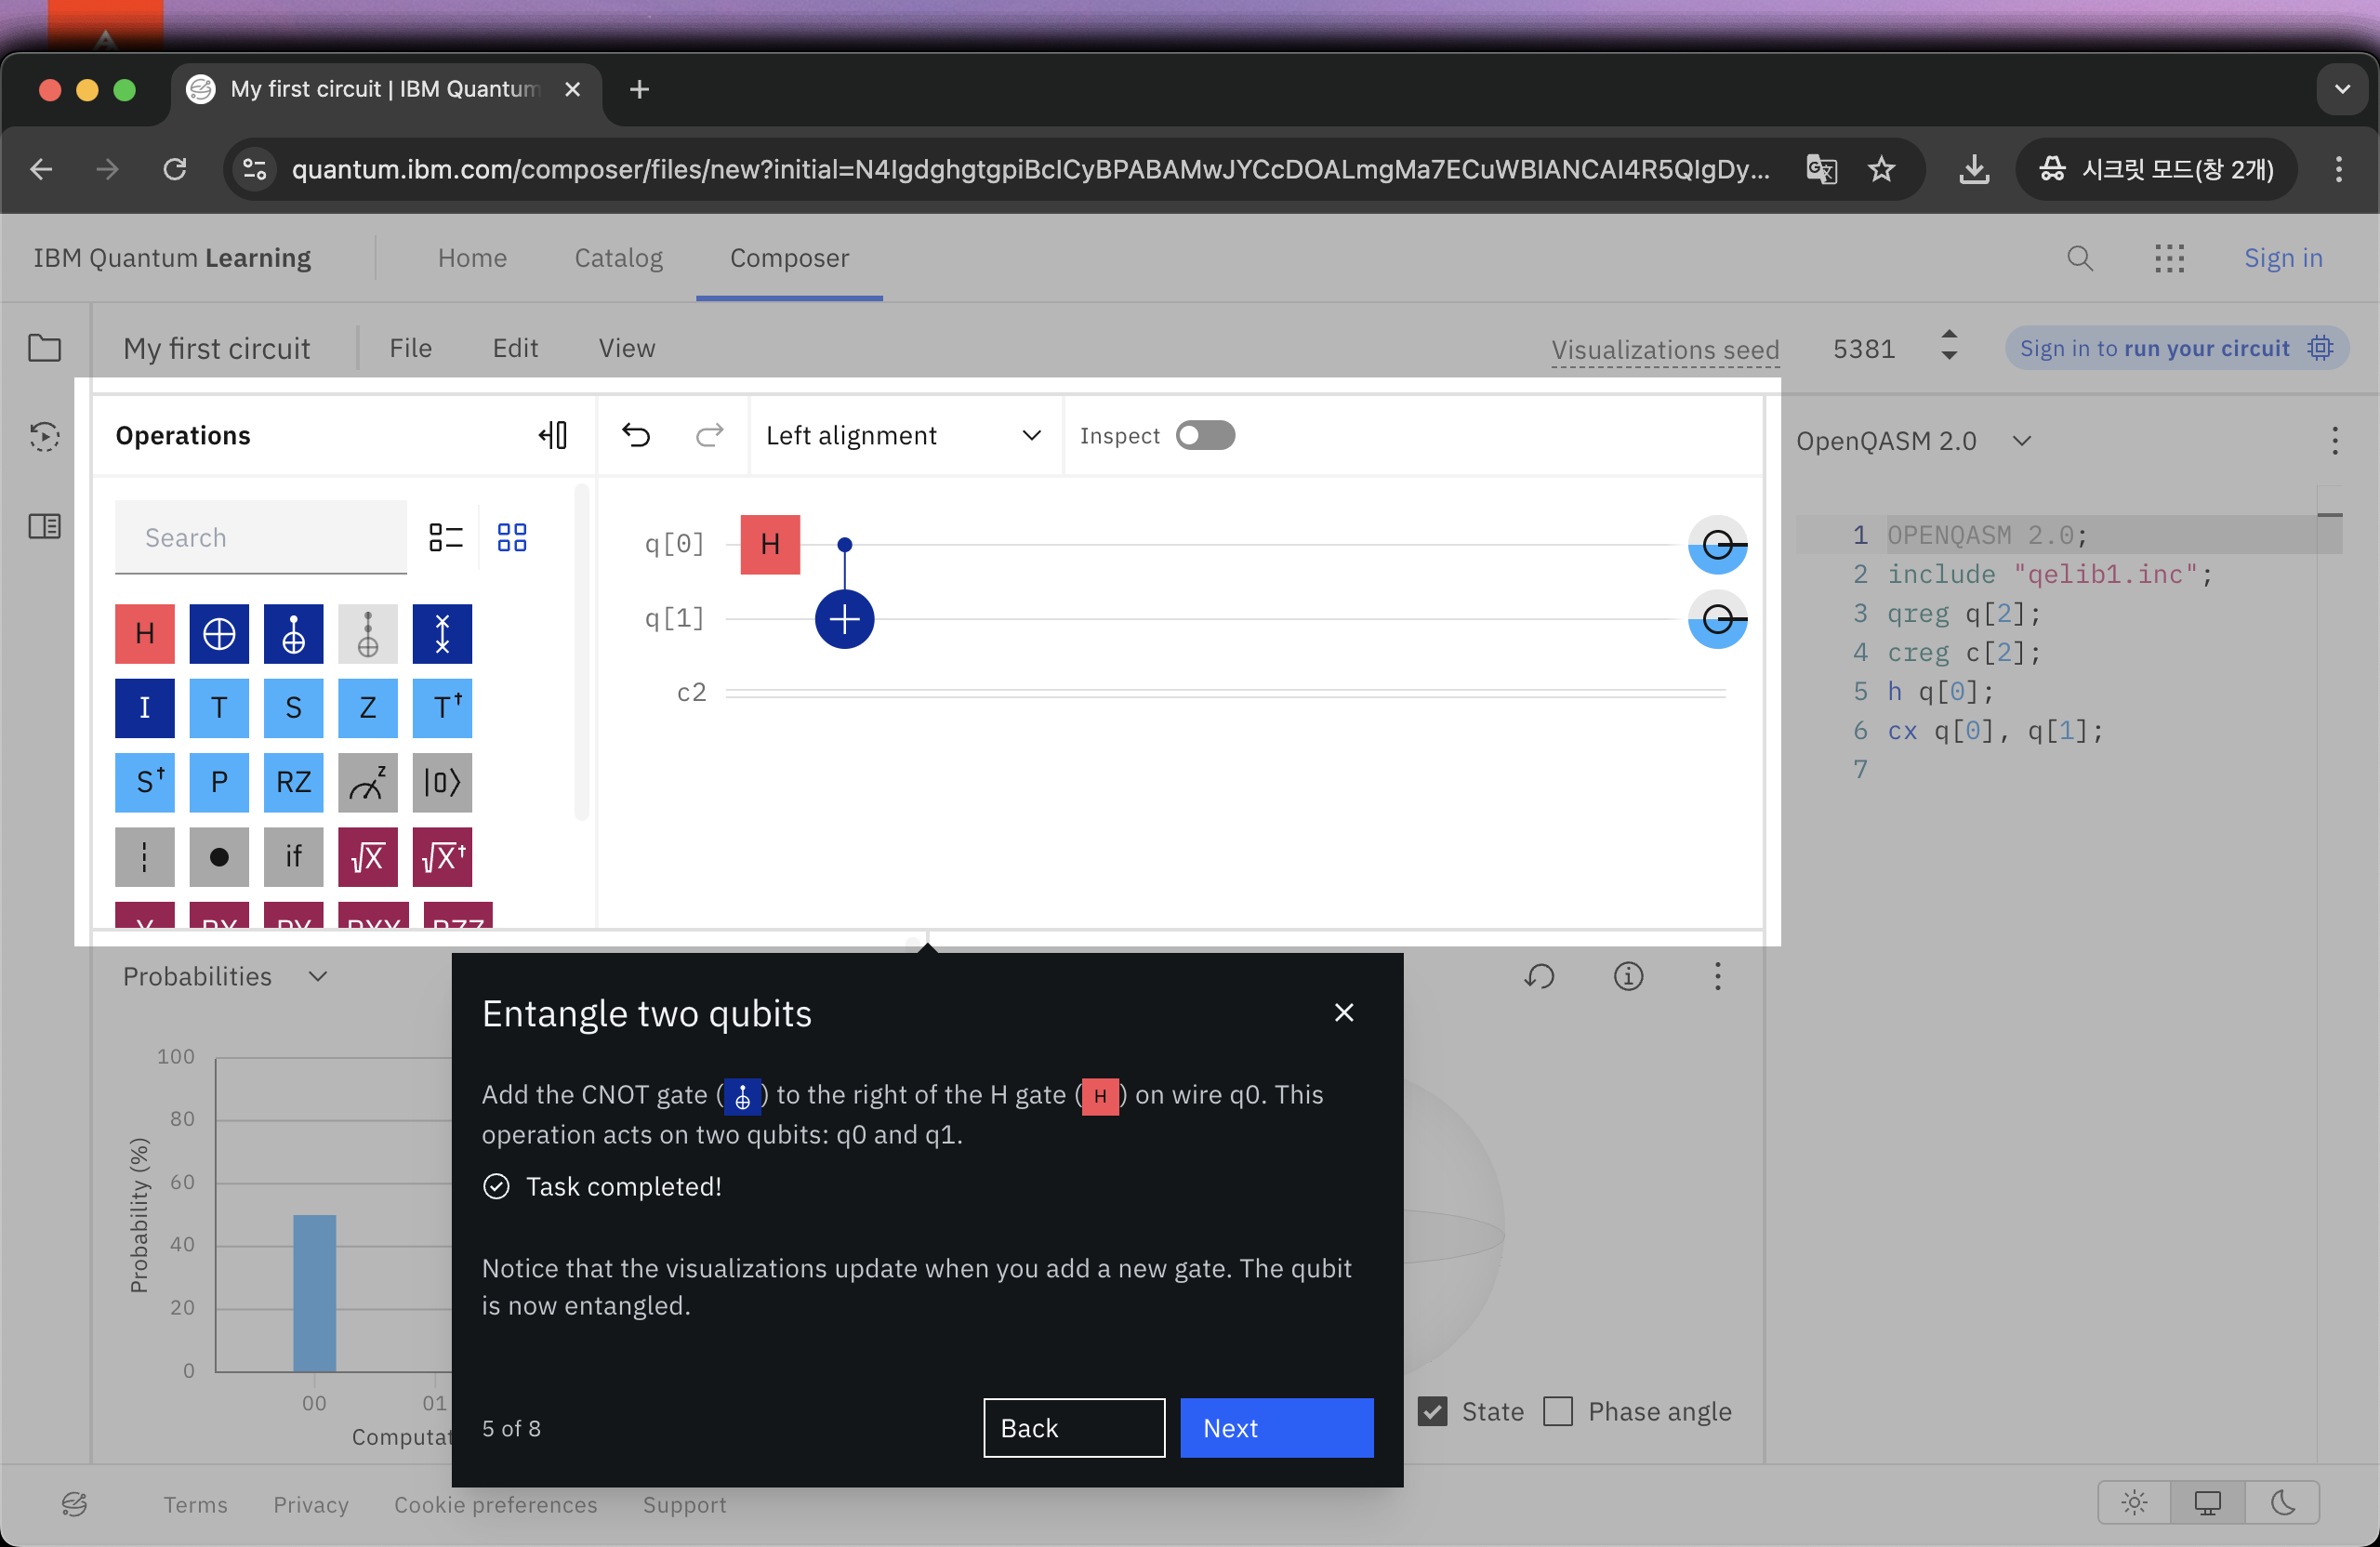Close the Entangle two qubits popup
This screenshot has height=1547, width=2380.
coord(1344,1012)
